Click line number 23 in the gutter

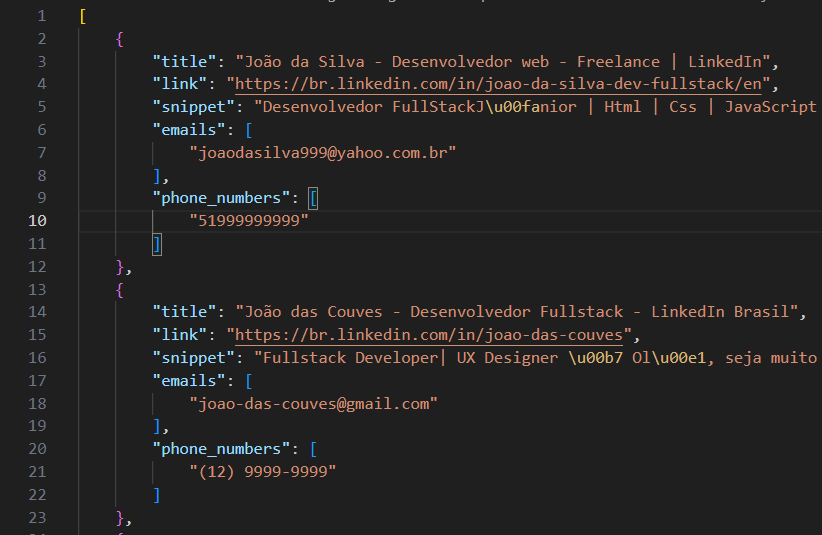37,518
